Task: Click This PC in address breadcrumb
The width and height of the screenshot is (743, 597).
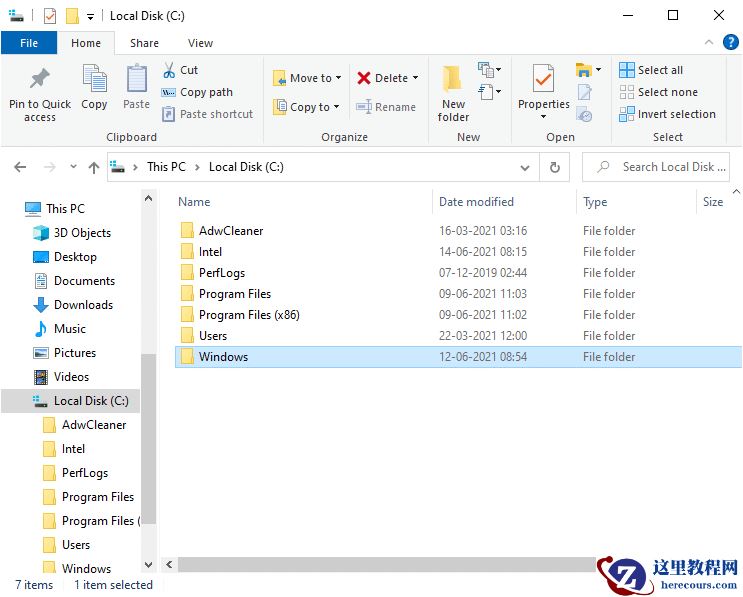Action: pyautogui.click(x=166, y=167)
